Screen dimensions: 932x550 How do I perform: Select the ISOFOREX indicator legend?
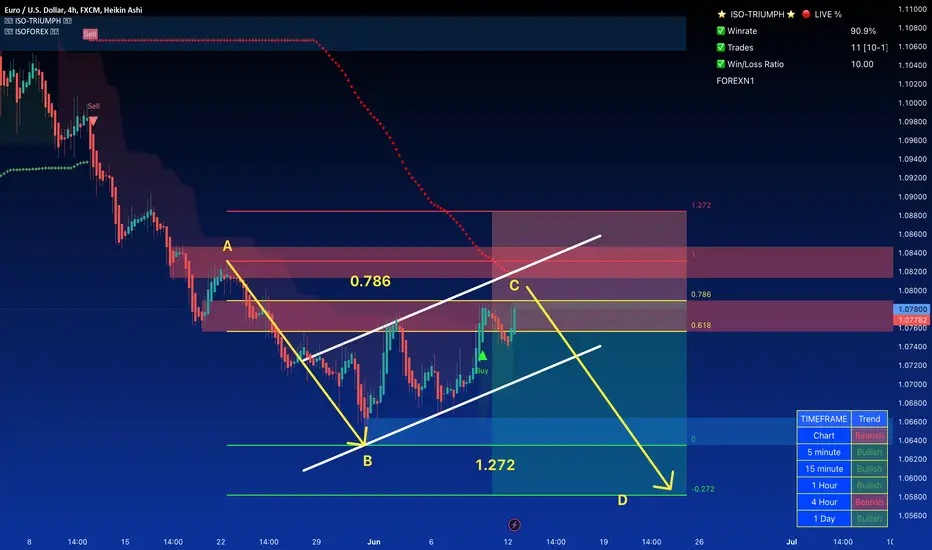click(32, 32)
